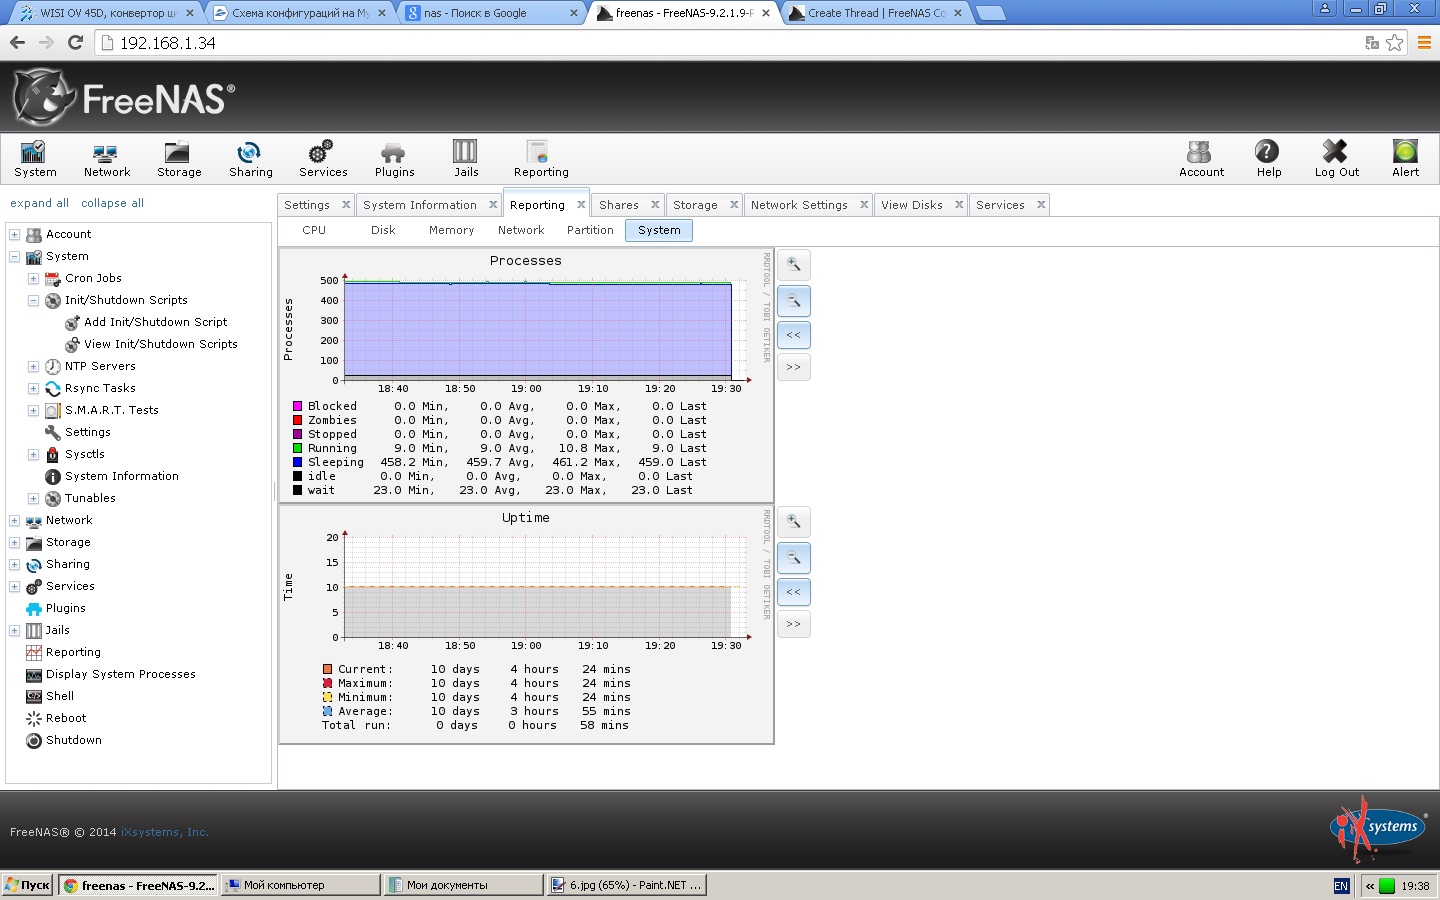This screenshot has width=1440, height=900.
Task: Open the Пуск start button
Action: (27, 885)
